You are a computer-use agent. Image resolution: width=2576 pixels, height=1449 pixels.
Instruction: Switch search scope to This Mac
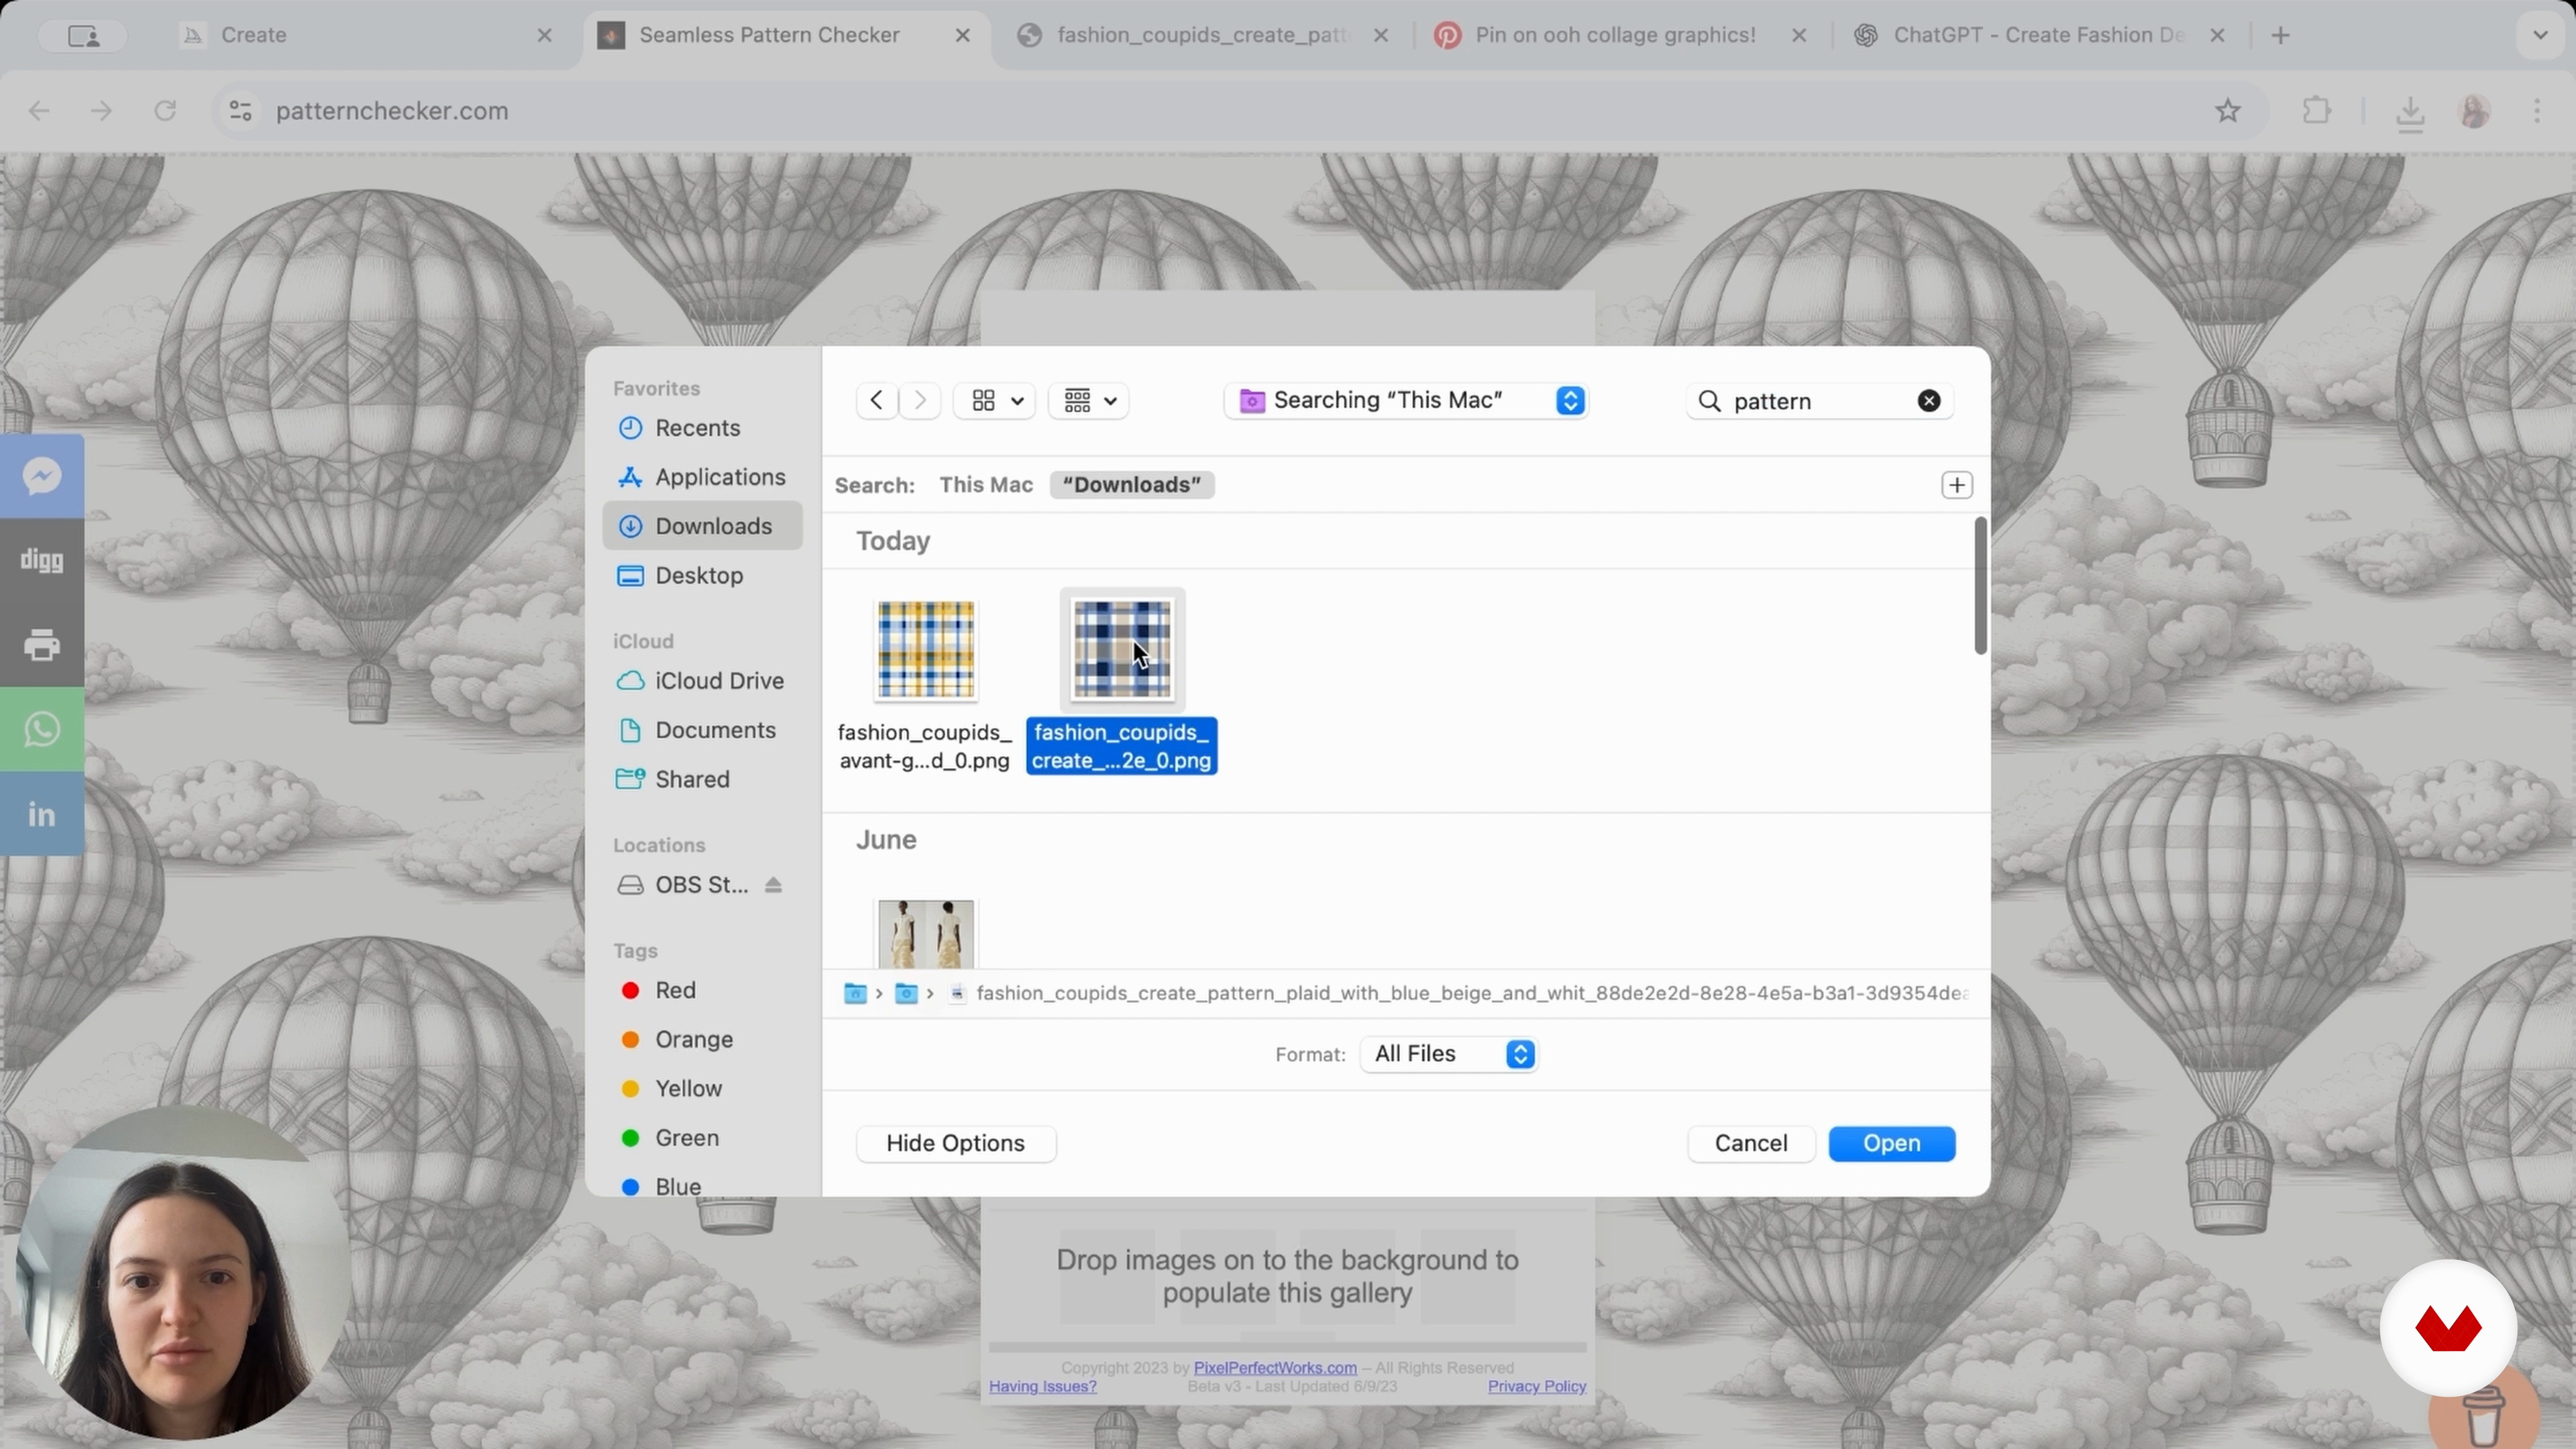pyautogui.click(x=985, y=485)
